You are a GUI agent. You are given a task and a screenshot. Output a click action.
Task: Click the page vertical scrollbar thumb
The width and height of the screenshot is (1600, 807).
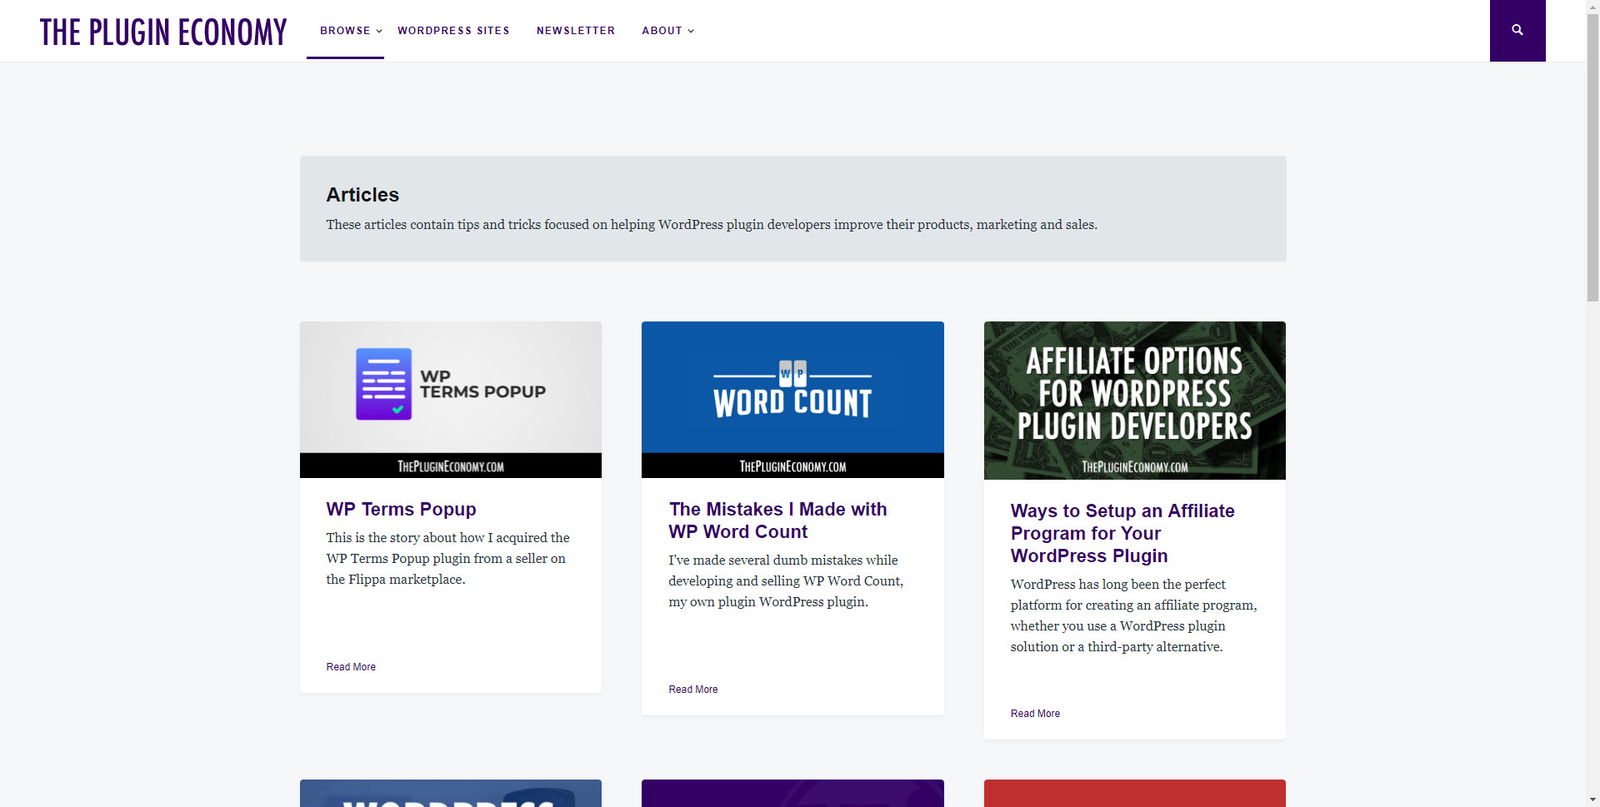(1592, 157)
